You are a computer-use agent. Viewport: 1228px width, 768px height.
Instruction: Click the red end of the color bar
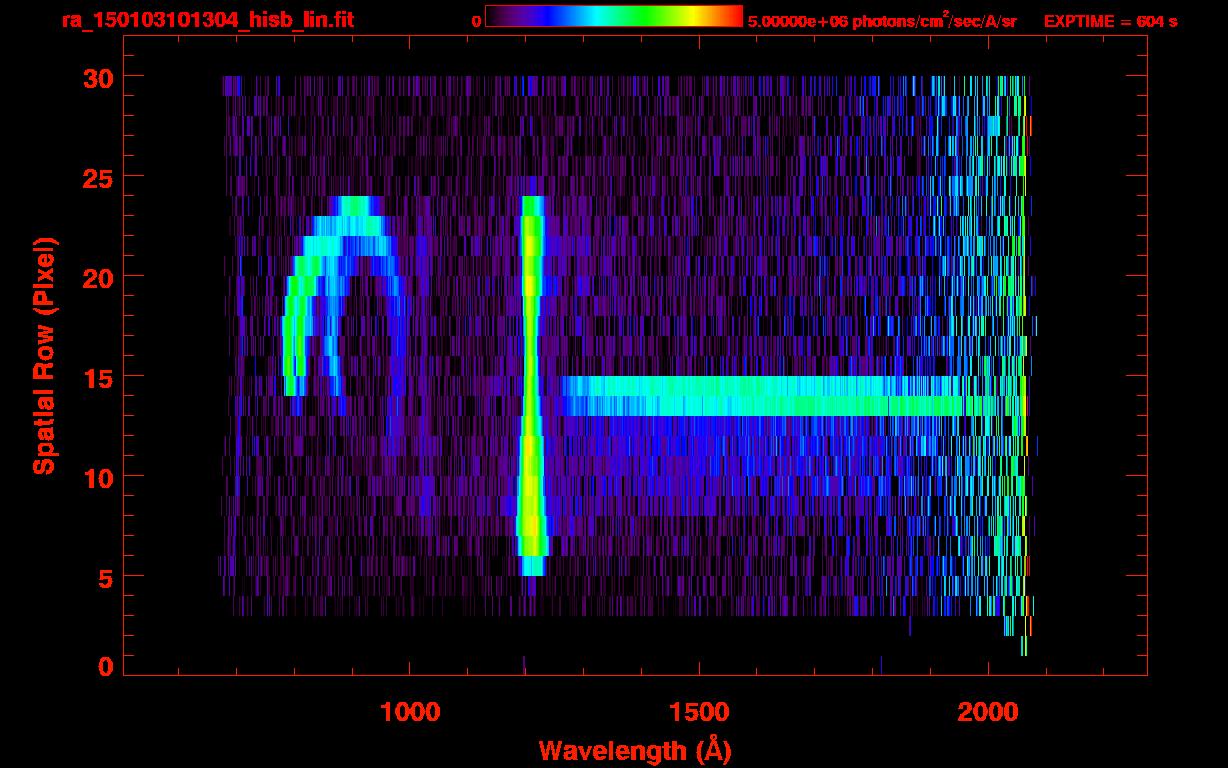tap(733, 16)
